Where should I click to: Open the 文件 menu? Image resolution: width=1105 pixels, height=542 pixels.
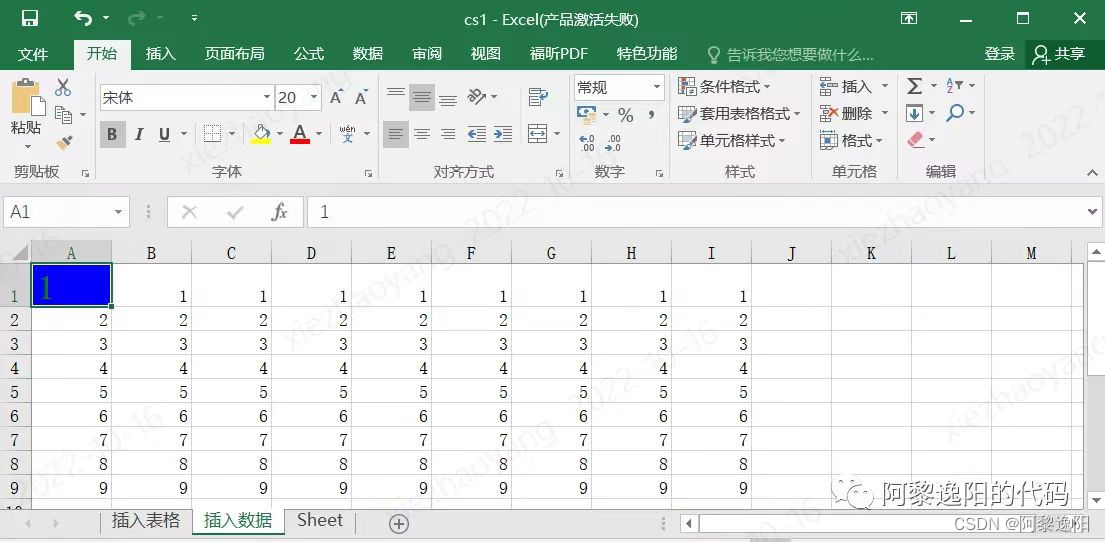33,54
